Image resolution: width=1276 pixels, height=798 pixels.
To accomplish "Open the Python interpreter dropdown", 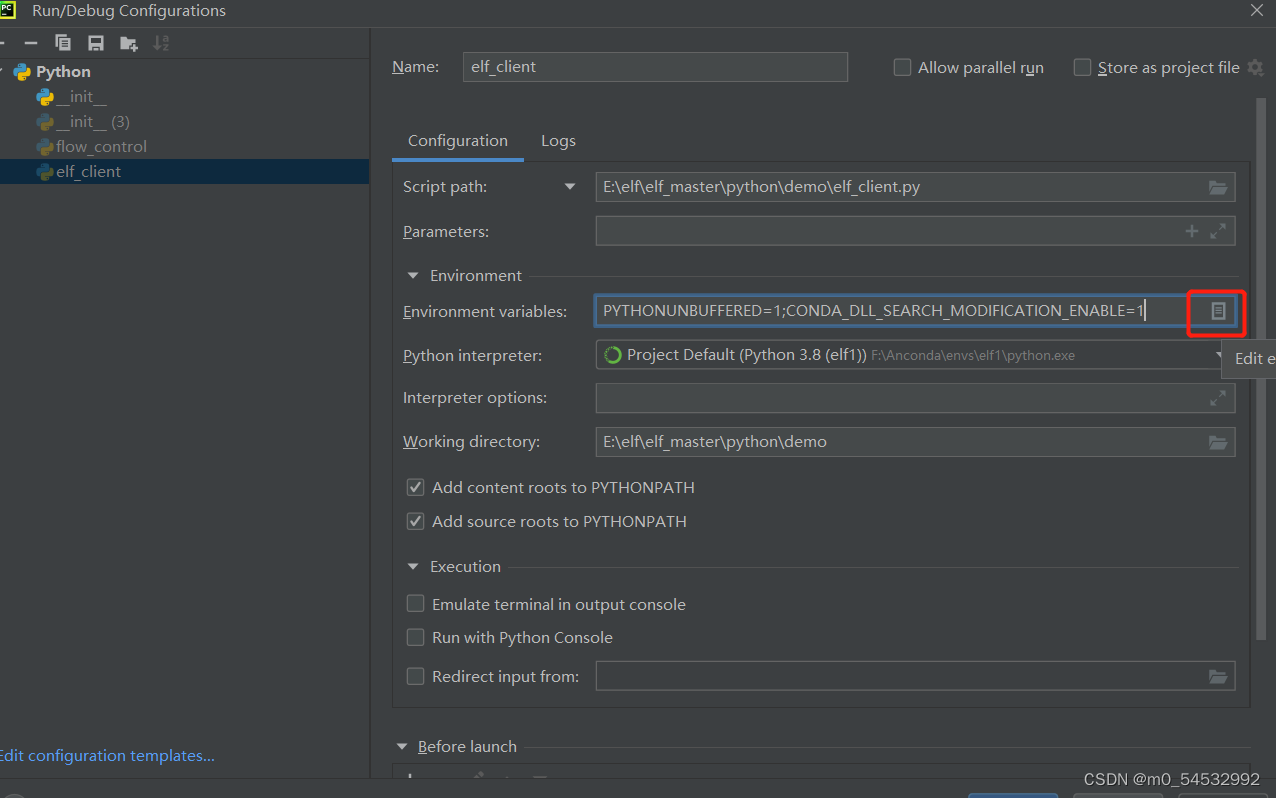I will (908, 355).
